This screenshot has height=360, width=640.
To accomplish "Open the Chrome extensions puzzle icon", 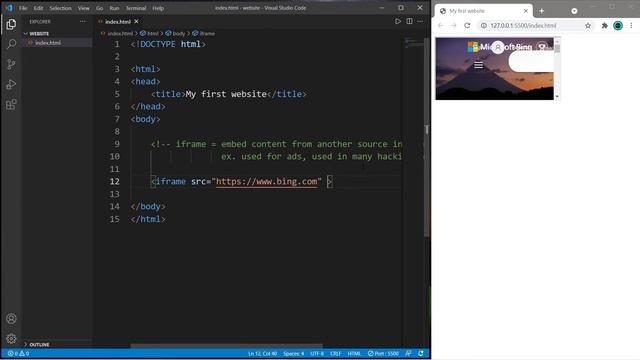I will tap(604, 25).
